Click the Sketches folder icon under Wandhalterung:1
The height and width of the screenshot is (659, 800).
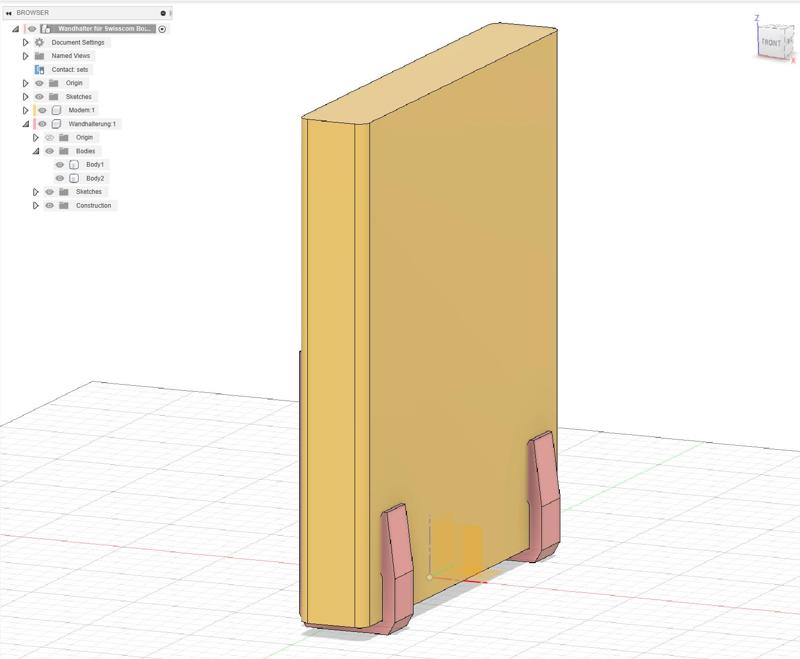pos(64,192)
